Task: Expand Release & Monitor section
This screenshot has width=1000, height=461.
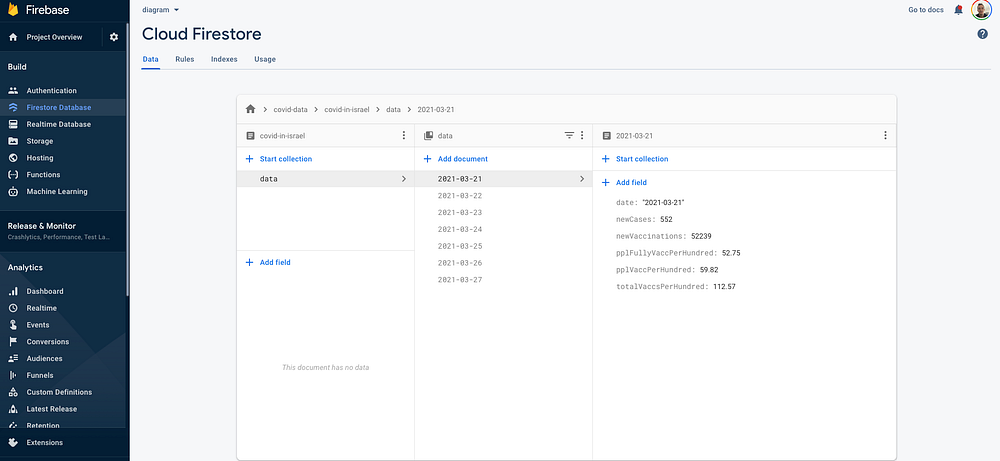Action: tap(64, 231)
